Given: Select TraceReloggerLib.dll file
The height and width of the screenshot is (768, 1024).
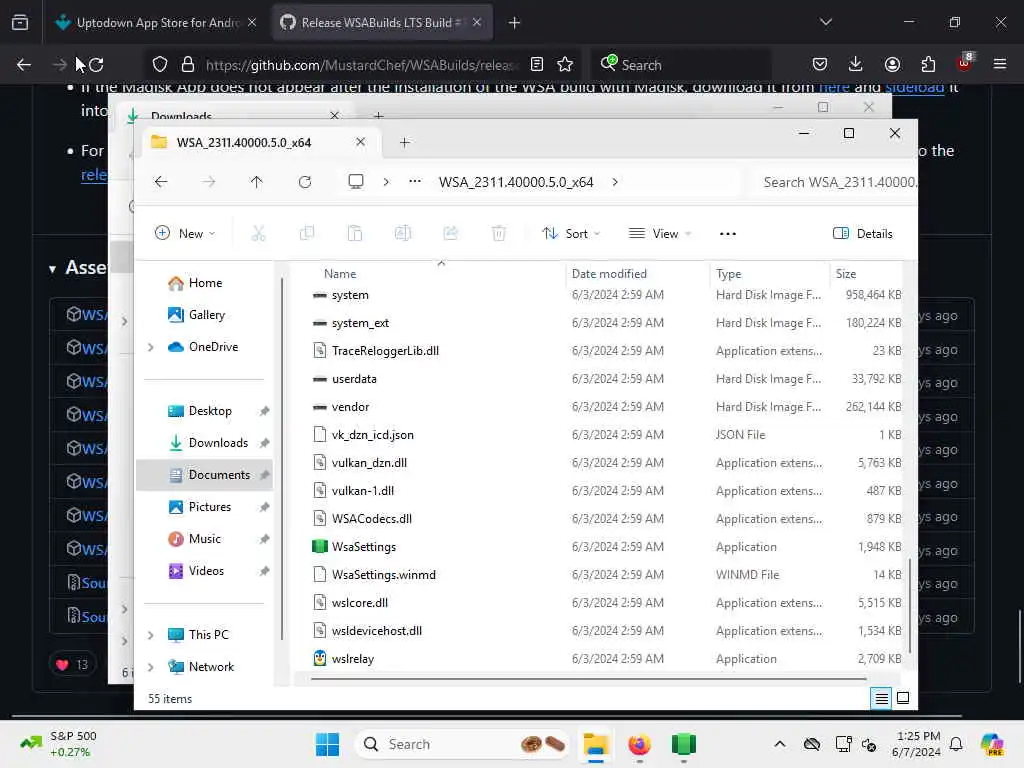Looking at the screenshot, I should coord(385,351).
